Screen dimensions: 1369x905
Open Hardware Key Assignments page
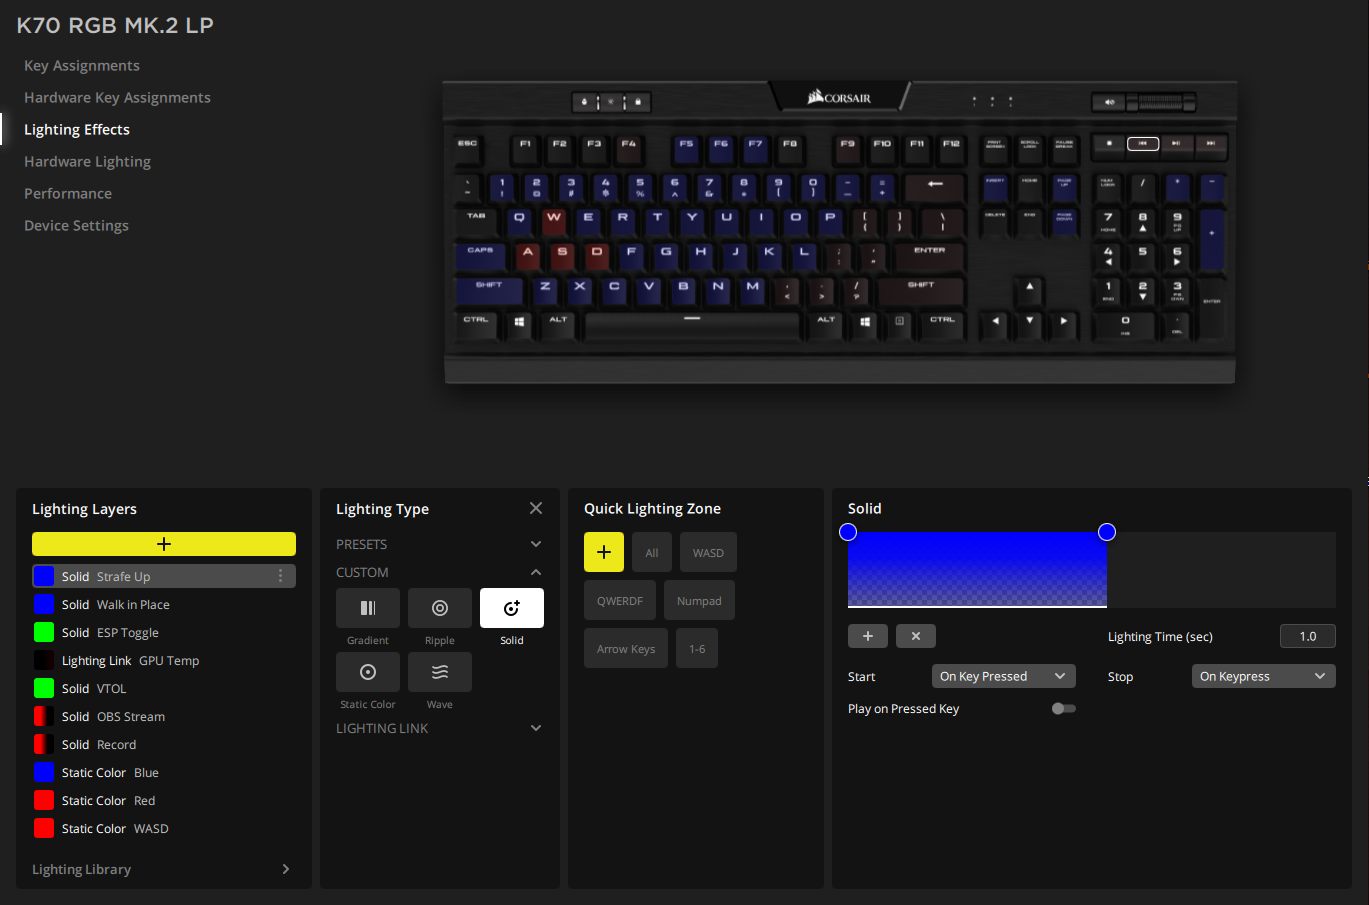[117, 97]
